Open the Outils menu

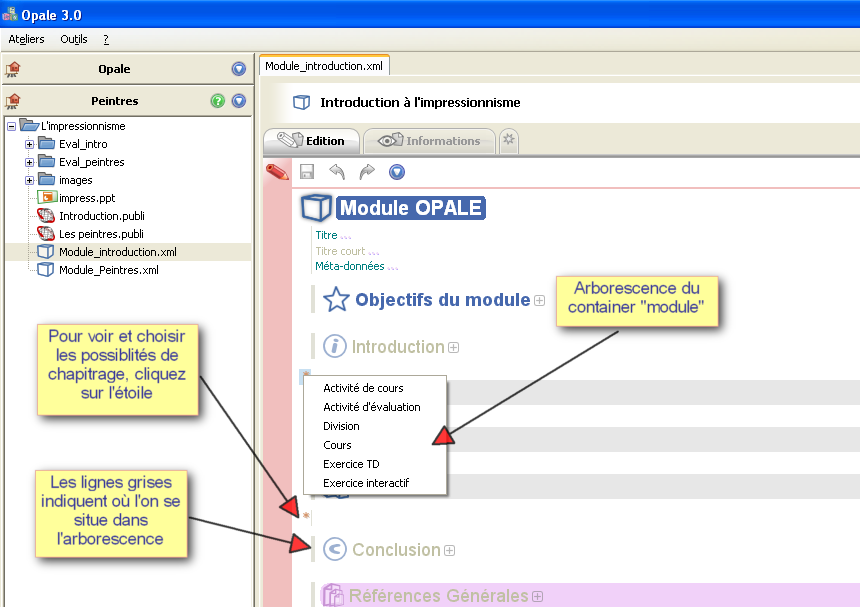(73, 39)
